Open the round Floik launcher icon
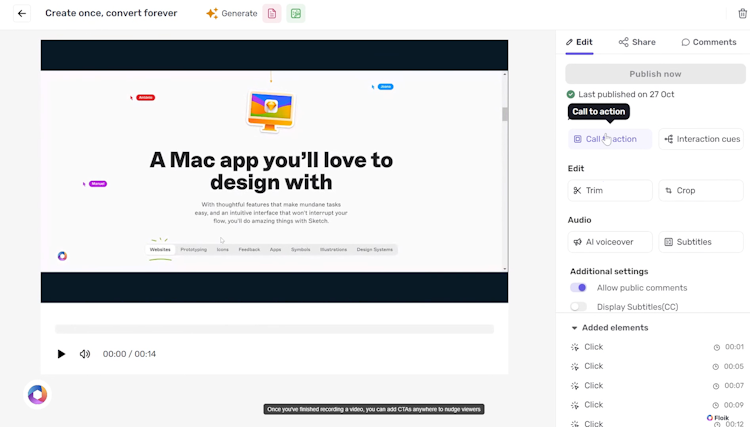Screen dimensions: 750x427 [x=37, y=394]
